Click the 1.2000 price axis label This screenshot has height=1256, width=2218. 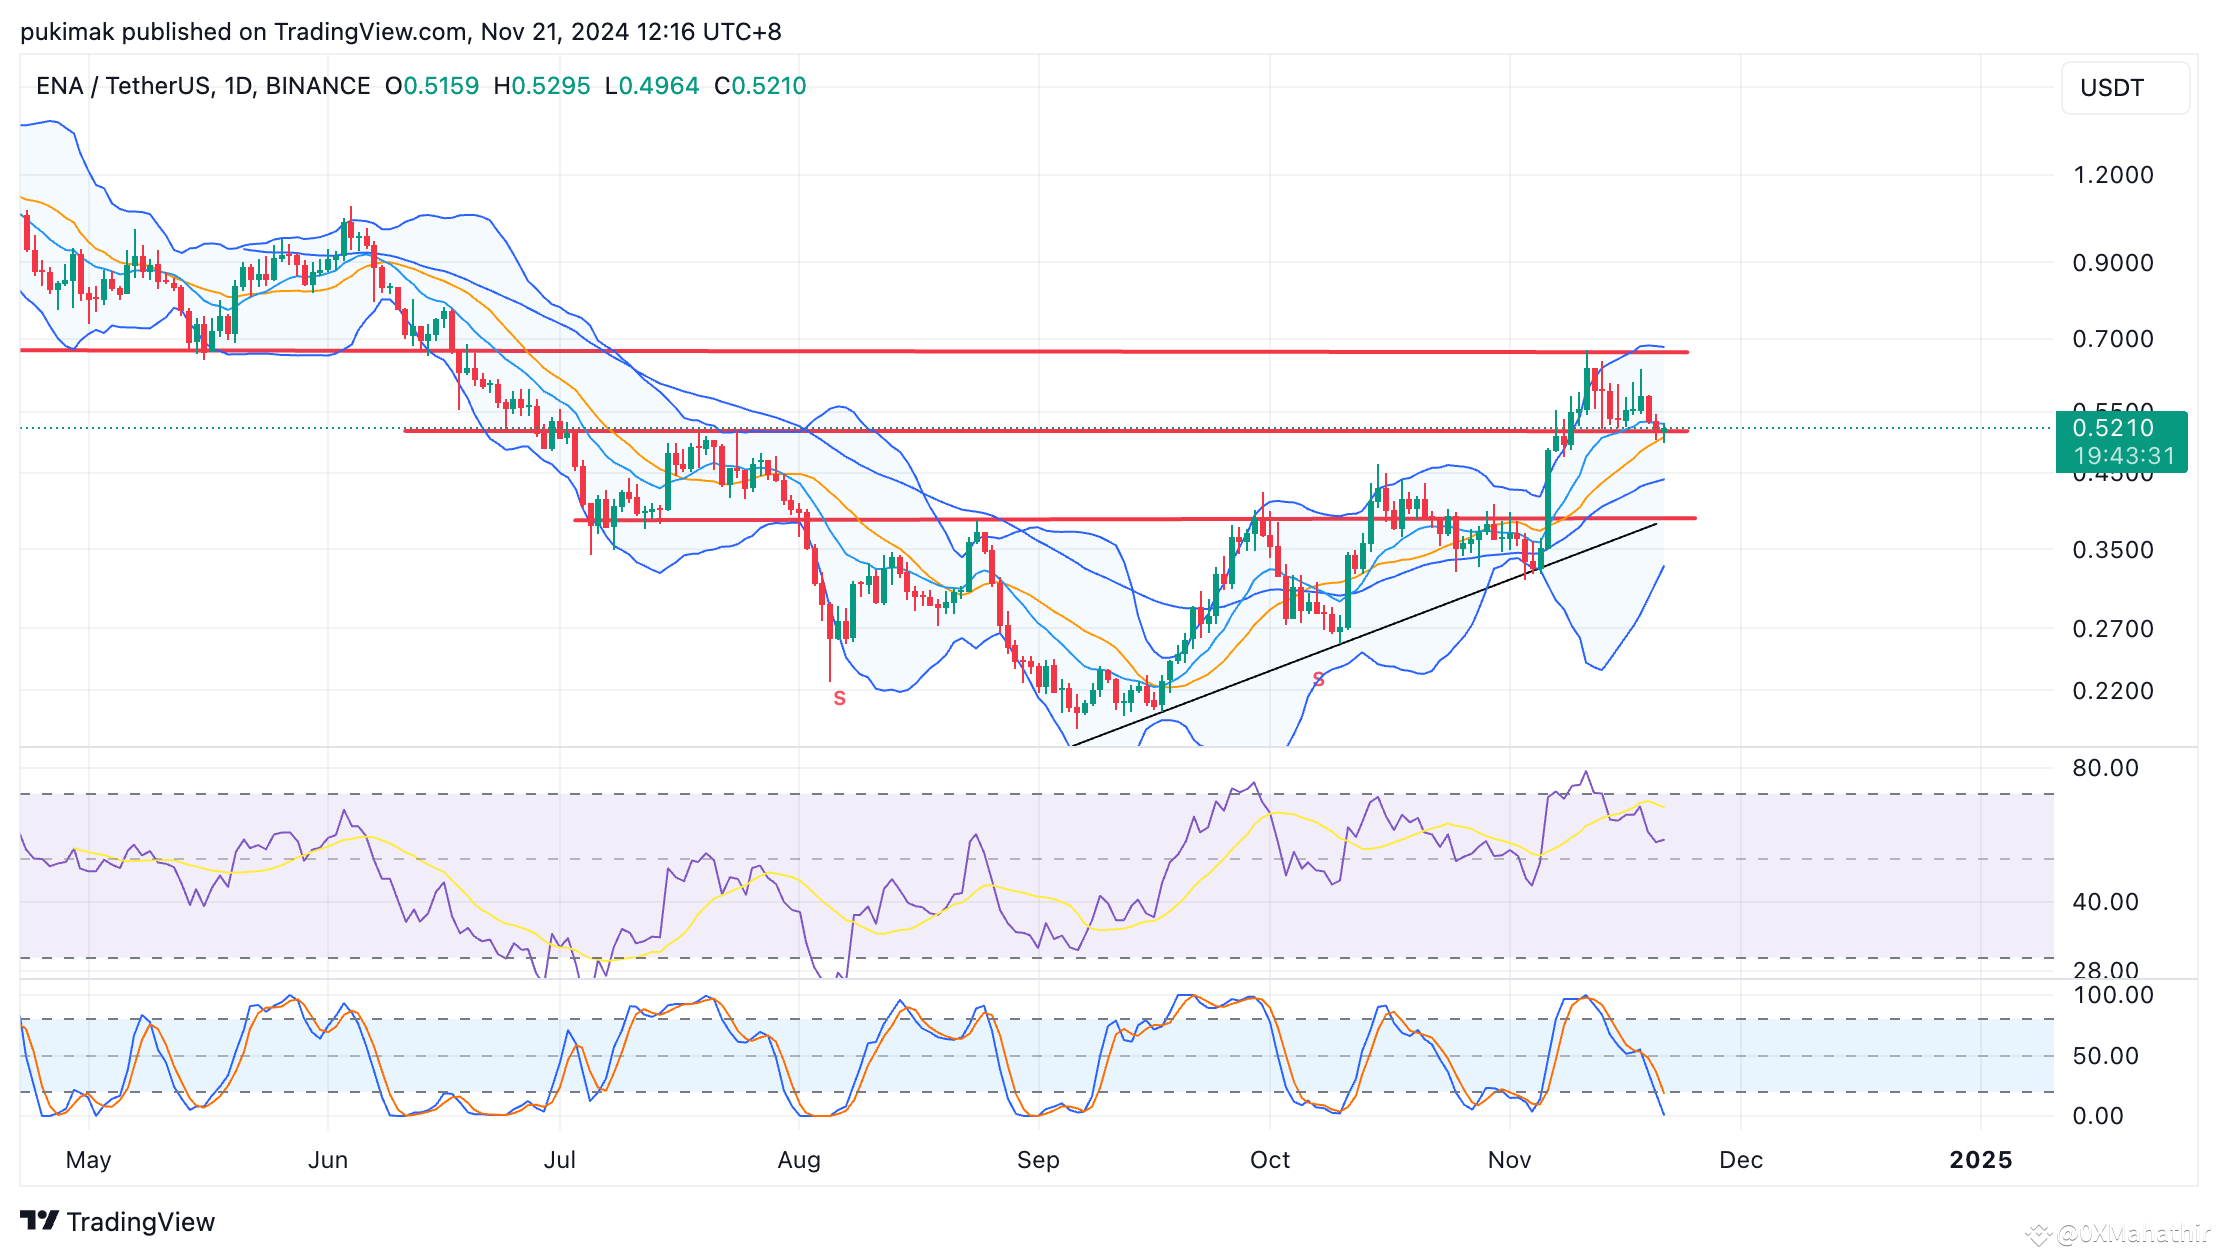click(x=2113, y=175)
